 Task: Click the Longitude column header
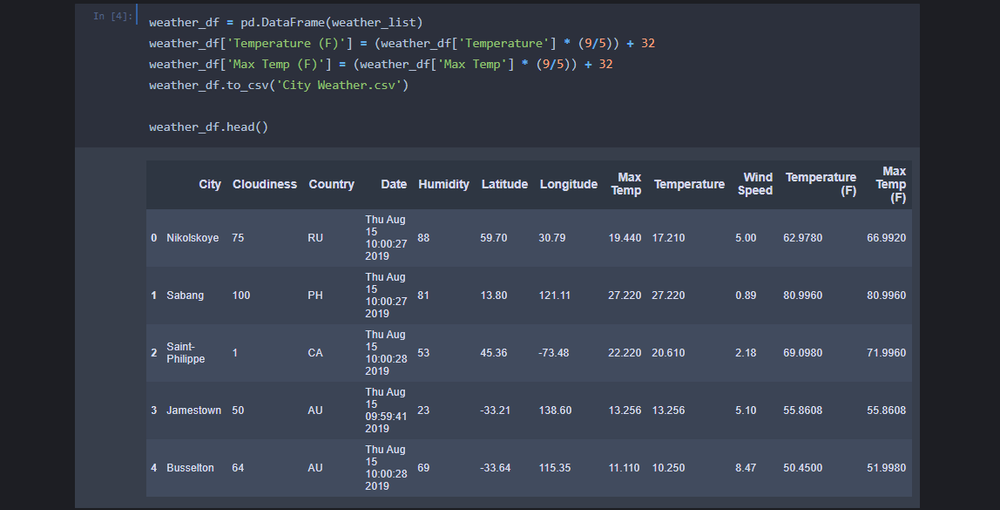point(568,184)
